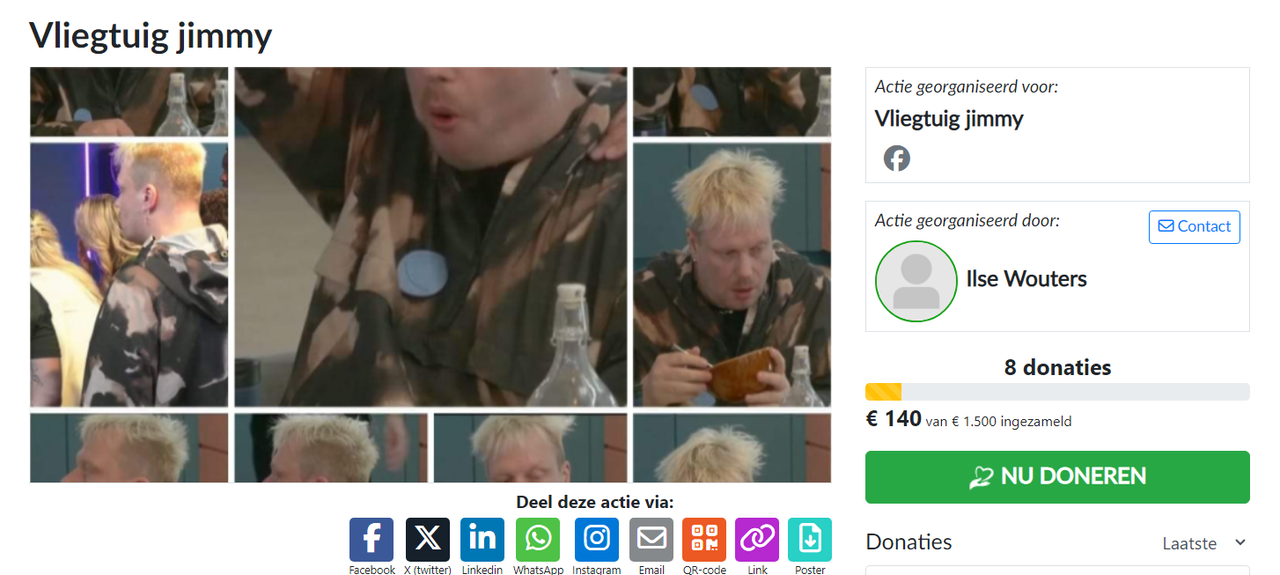
Task: Share on X (twitter) icon
Action: (x=427, y=539)
